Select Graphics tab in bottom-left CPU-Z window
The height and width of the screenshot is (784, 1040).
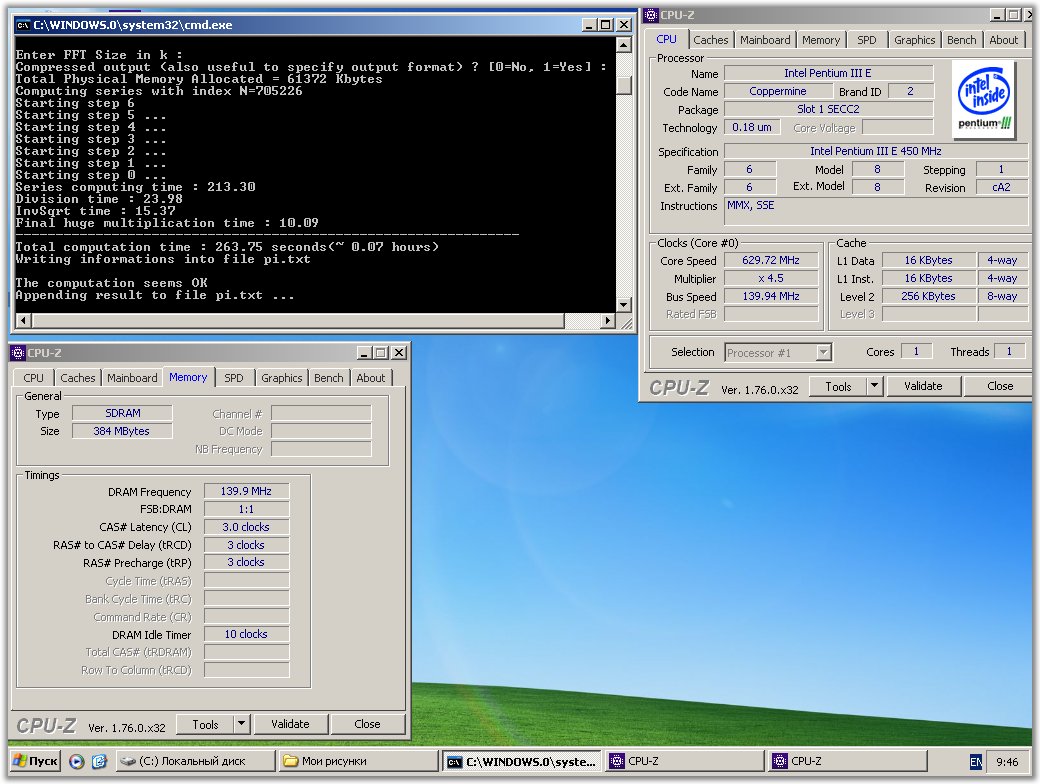[x=281, y=377]
